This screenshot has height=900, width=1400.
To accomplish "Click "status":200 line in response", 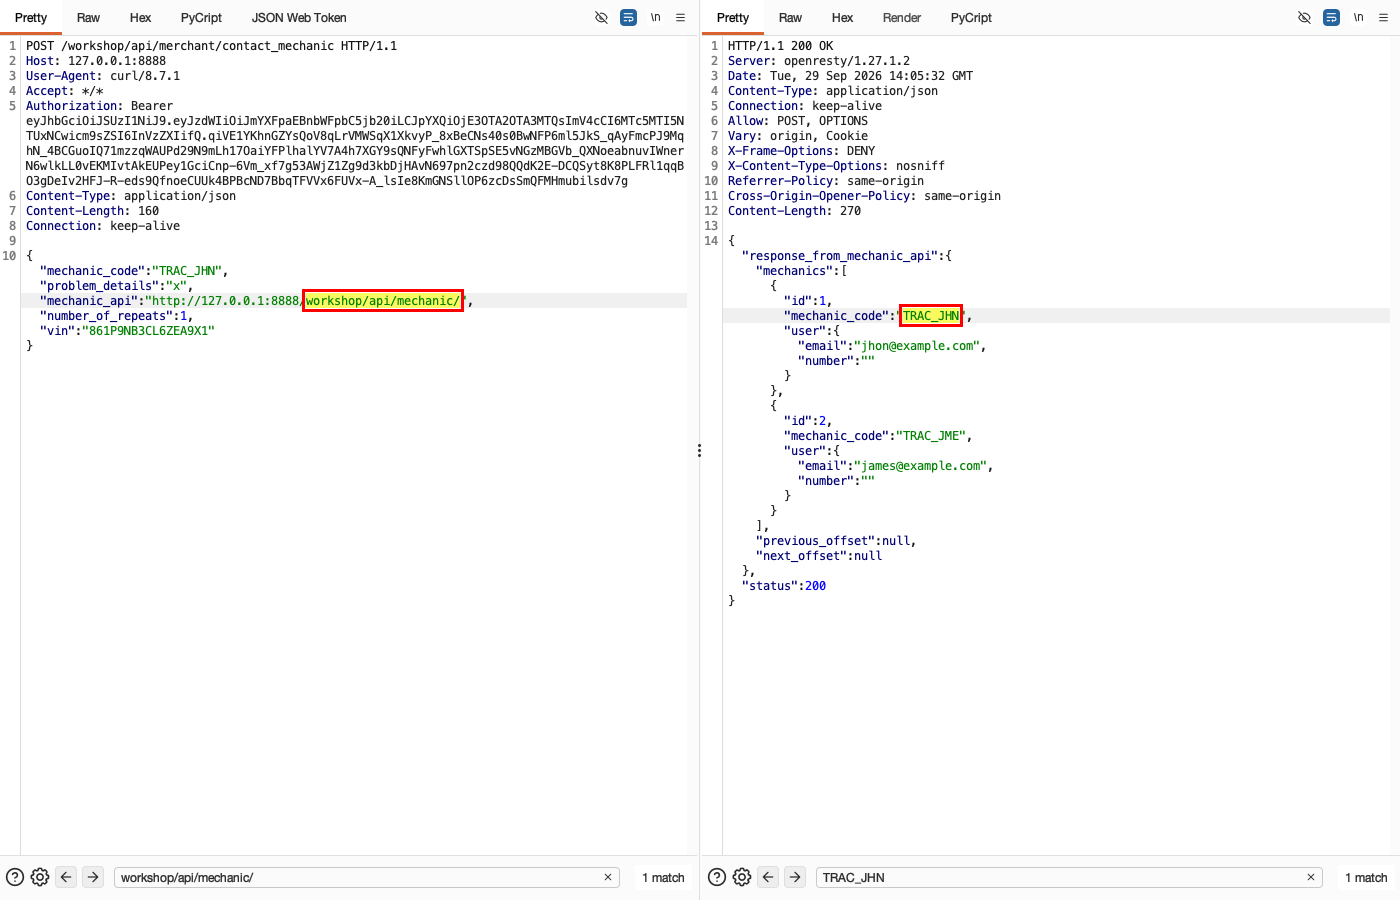I will tap(784, 586).
